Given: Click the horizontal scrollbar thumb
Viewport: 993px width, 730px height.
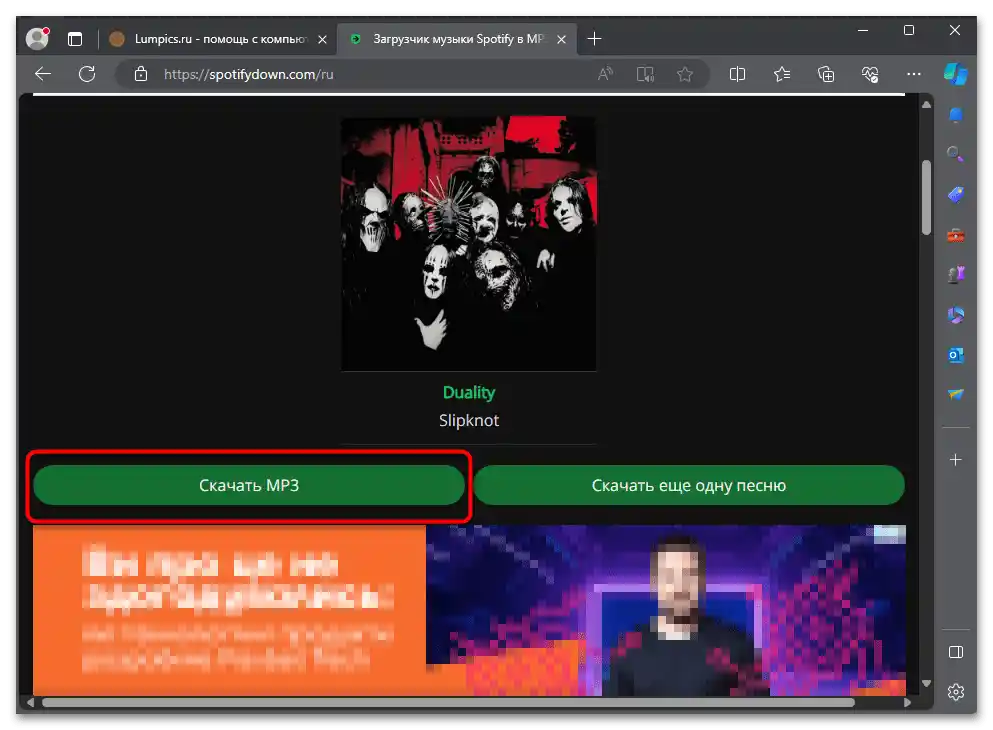Looking at the screenshot, I should (448, 702).
